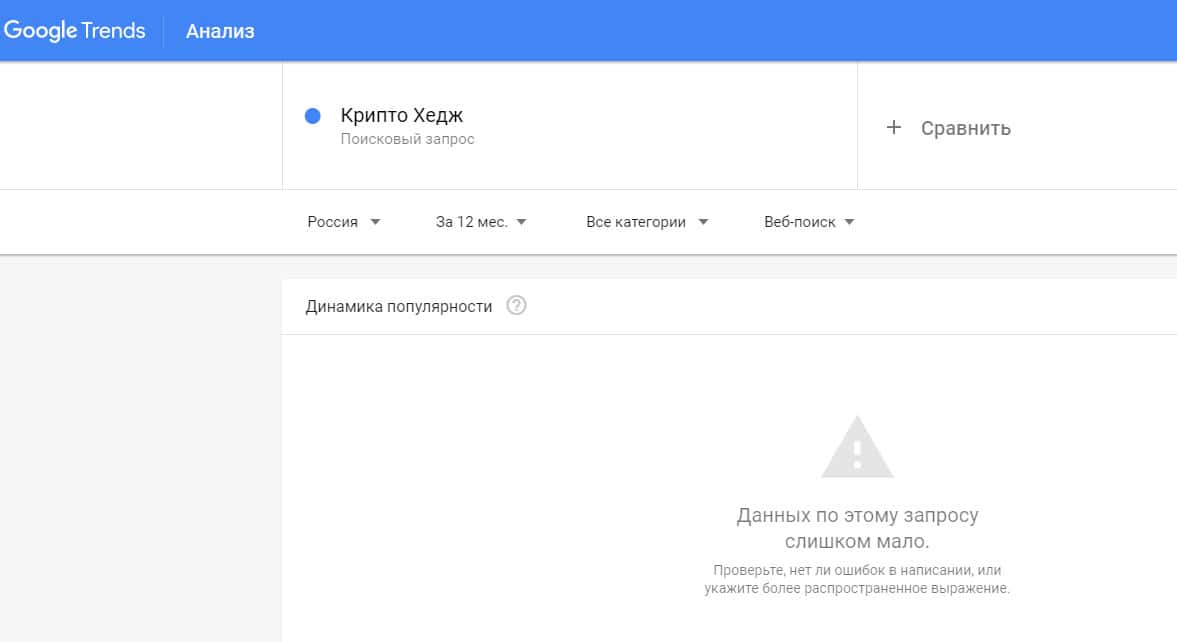
Task: Click the arrow icon next to Веб-поиск
Action: 849,222
